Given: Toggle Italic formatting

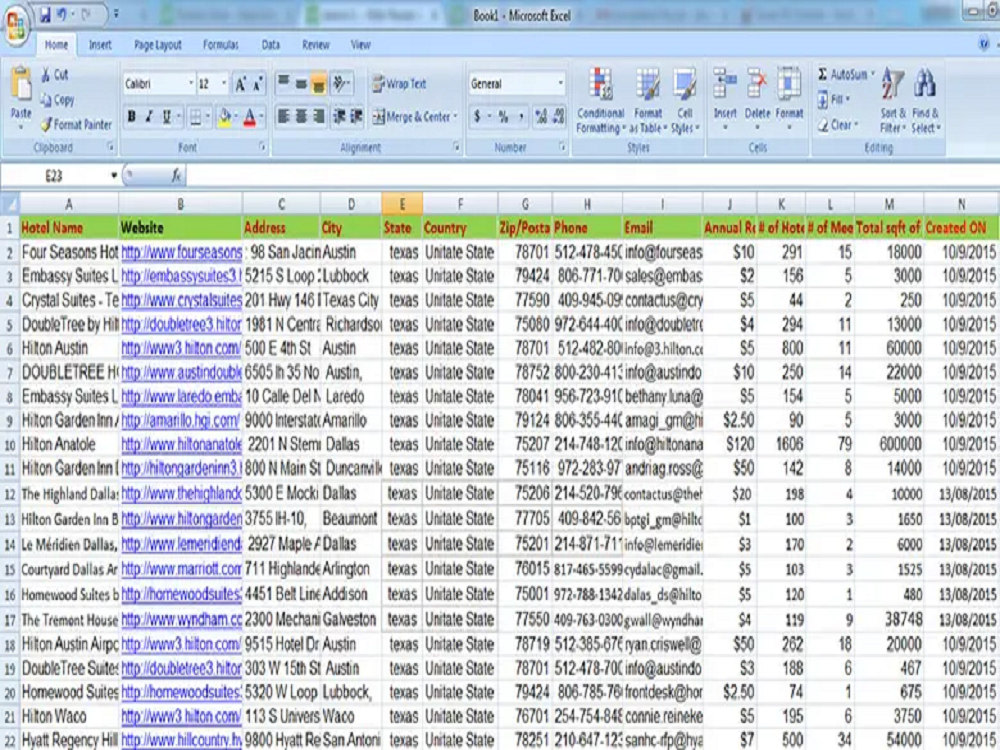Looking at the screenshot, I should pyautogui.click(x=149, y=117).
